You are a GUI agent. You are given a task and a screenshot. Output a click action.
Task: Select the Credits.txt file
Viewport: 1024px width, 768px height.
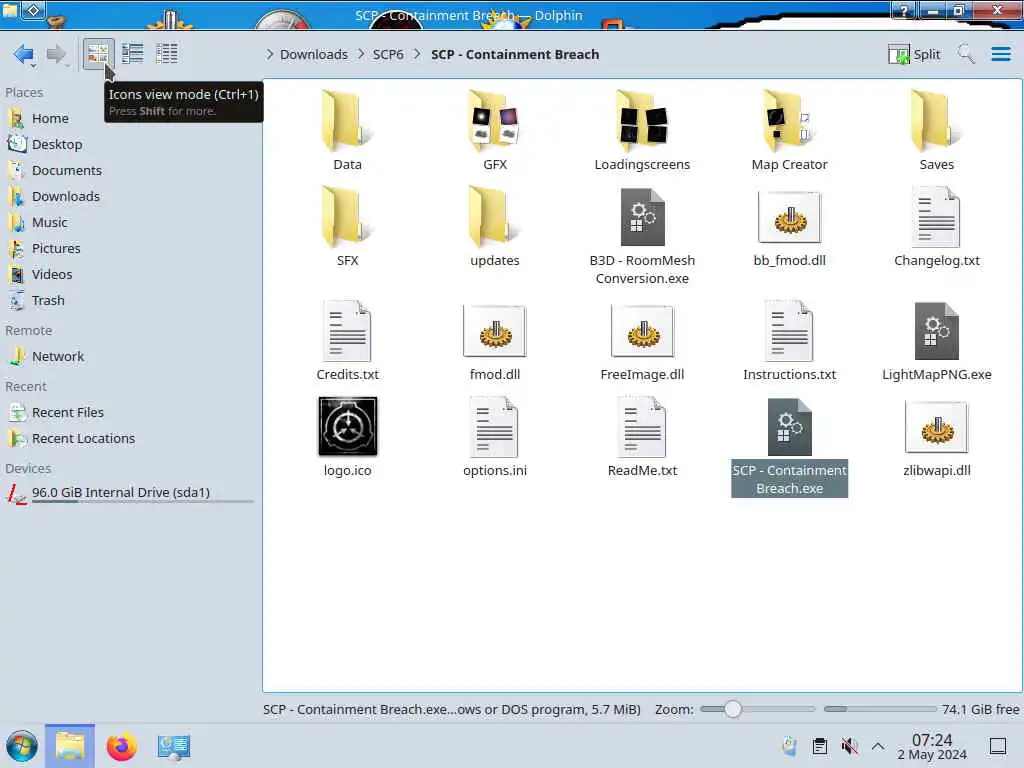tap(347, 341)
